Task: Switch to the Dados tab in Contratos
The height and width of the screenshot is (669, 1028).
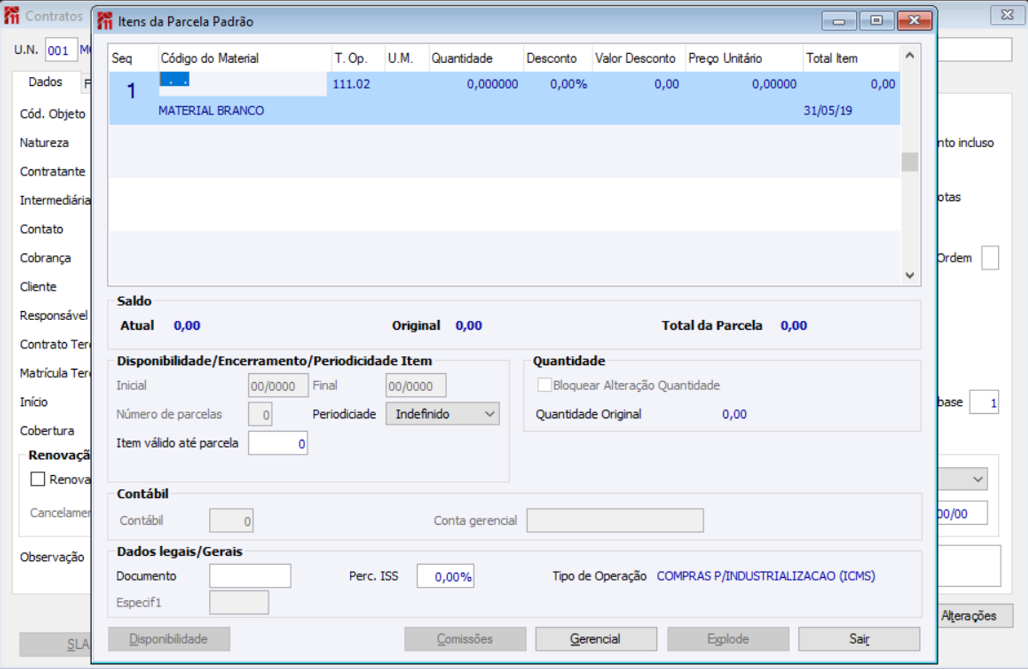Action: point(45,82)
